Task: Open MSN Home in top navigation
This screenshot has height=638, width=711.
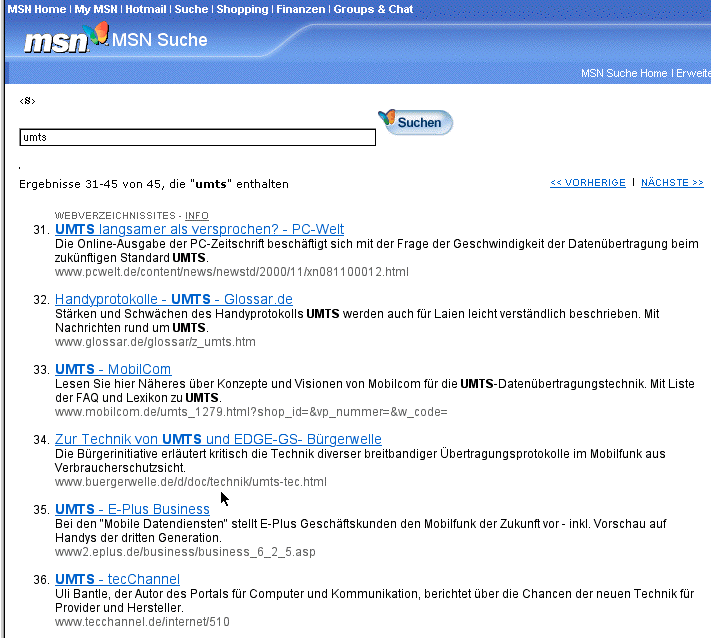Action: pyautogui.click(x=37, y=9)
